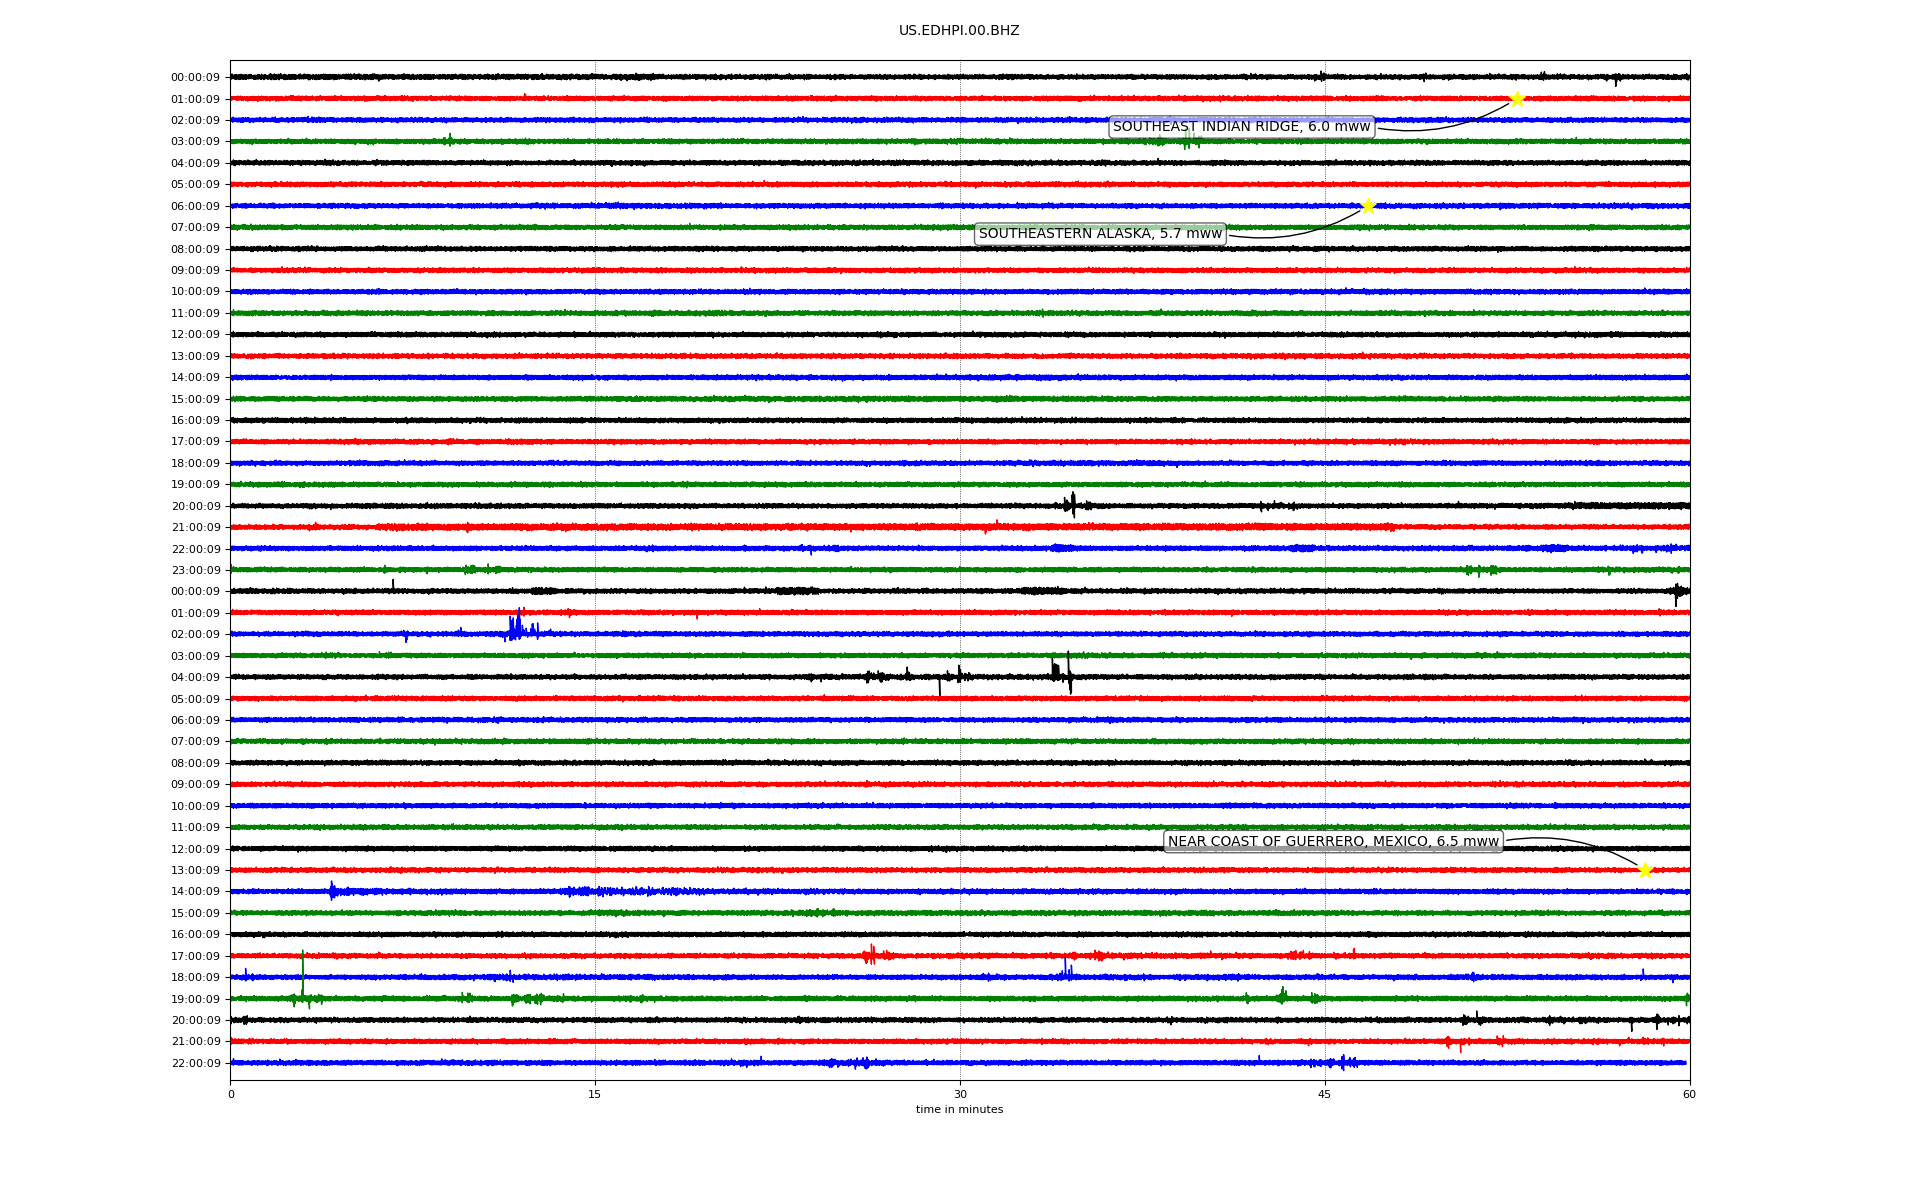The width and height of the screenshot is (1920, 1200).
Task: Click the star marking Southeastern Alaska earthquake
Action: [1368, 206]
